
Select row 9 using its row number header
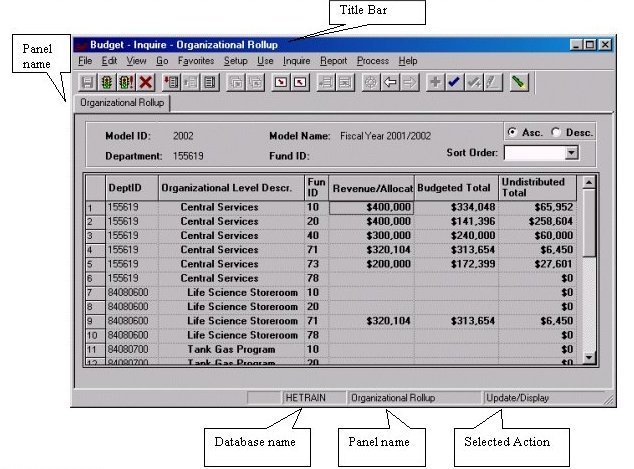[93, 320]
